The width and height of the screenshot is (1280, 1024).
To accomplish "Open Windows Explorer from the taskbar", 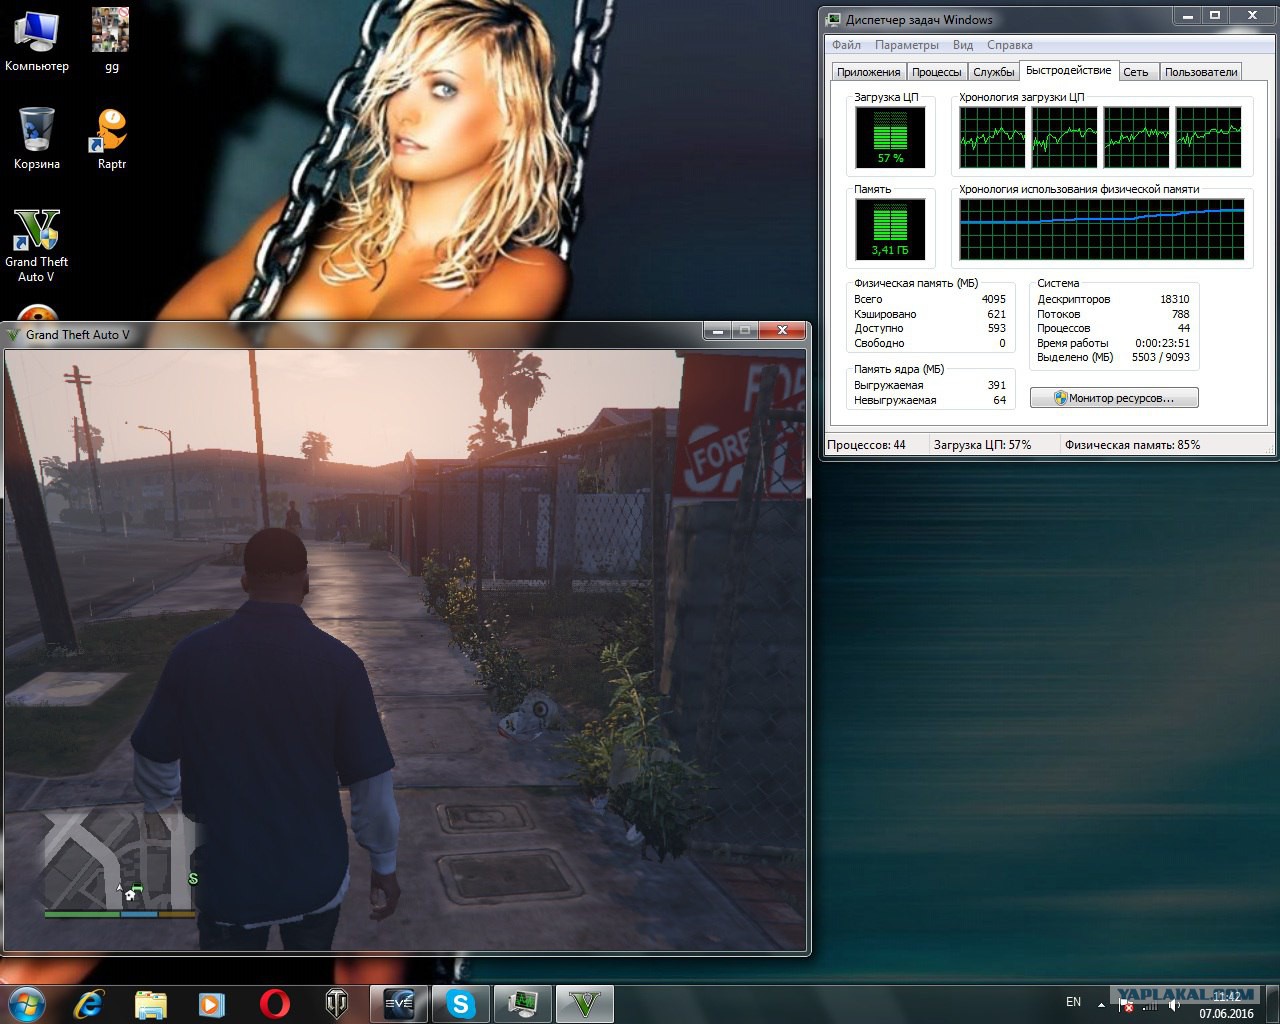I will [150, 1003].
